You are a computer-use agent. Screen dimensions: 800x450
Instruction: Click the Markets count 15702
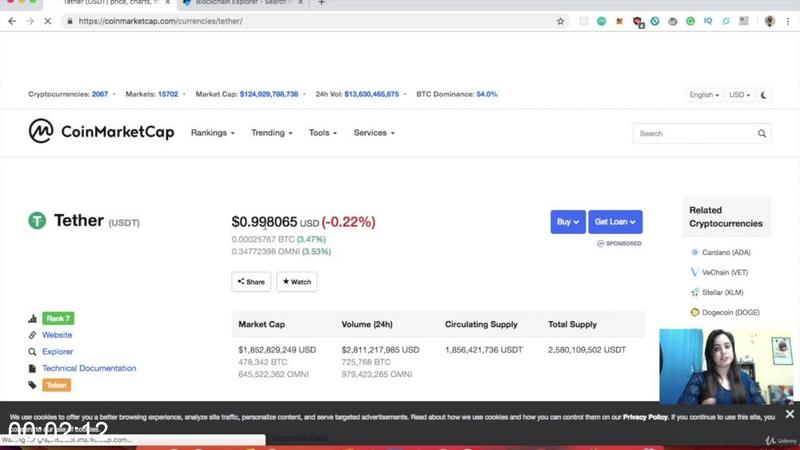[168, 94]
